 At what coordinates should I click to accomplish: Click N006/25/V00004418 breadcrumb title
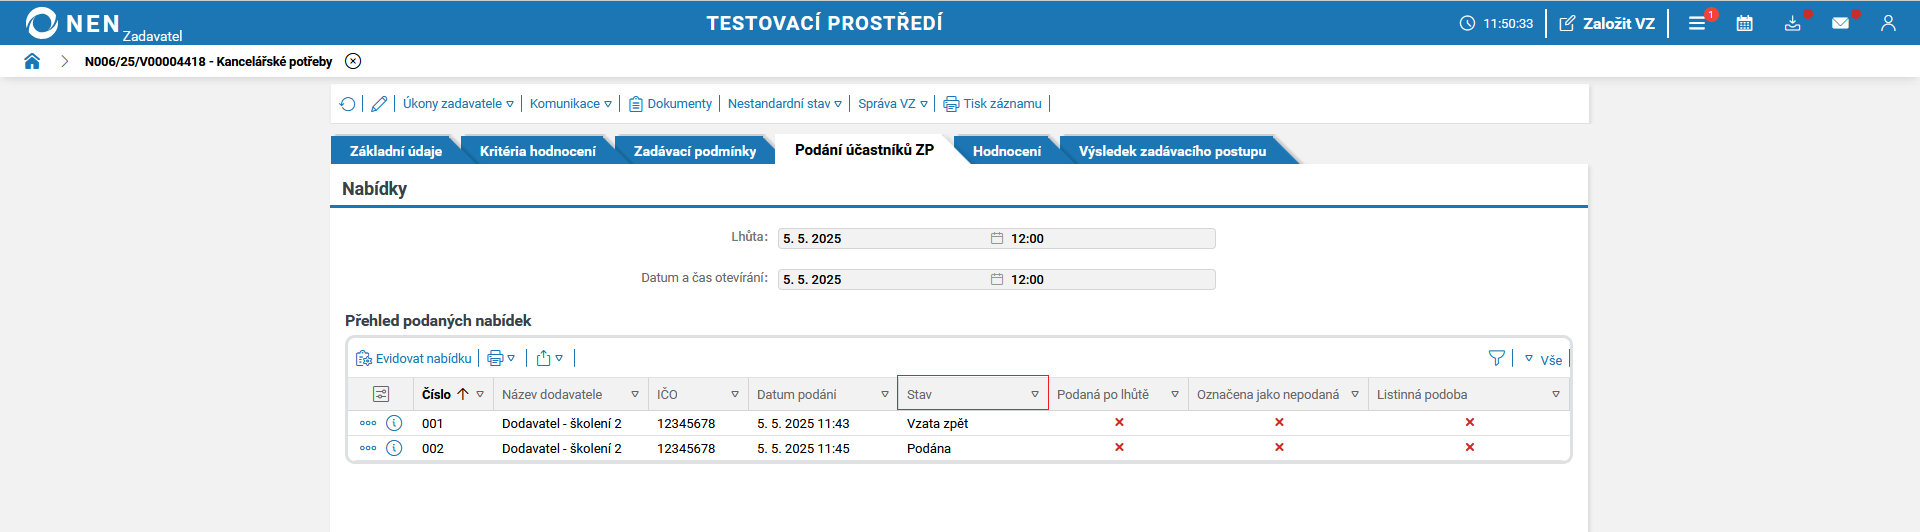point(208,61)
